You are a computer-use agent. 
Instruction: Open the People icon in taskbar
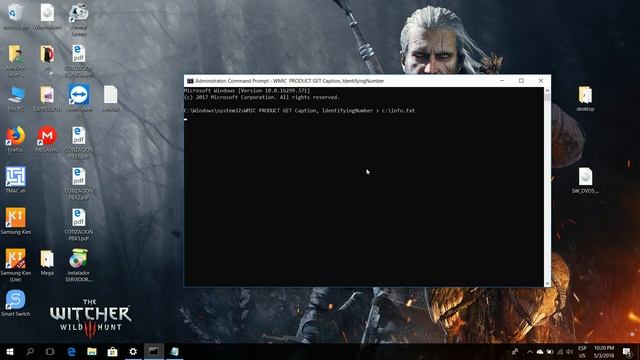pos(515,351)
